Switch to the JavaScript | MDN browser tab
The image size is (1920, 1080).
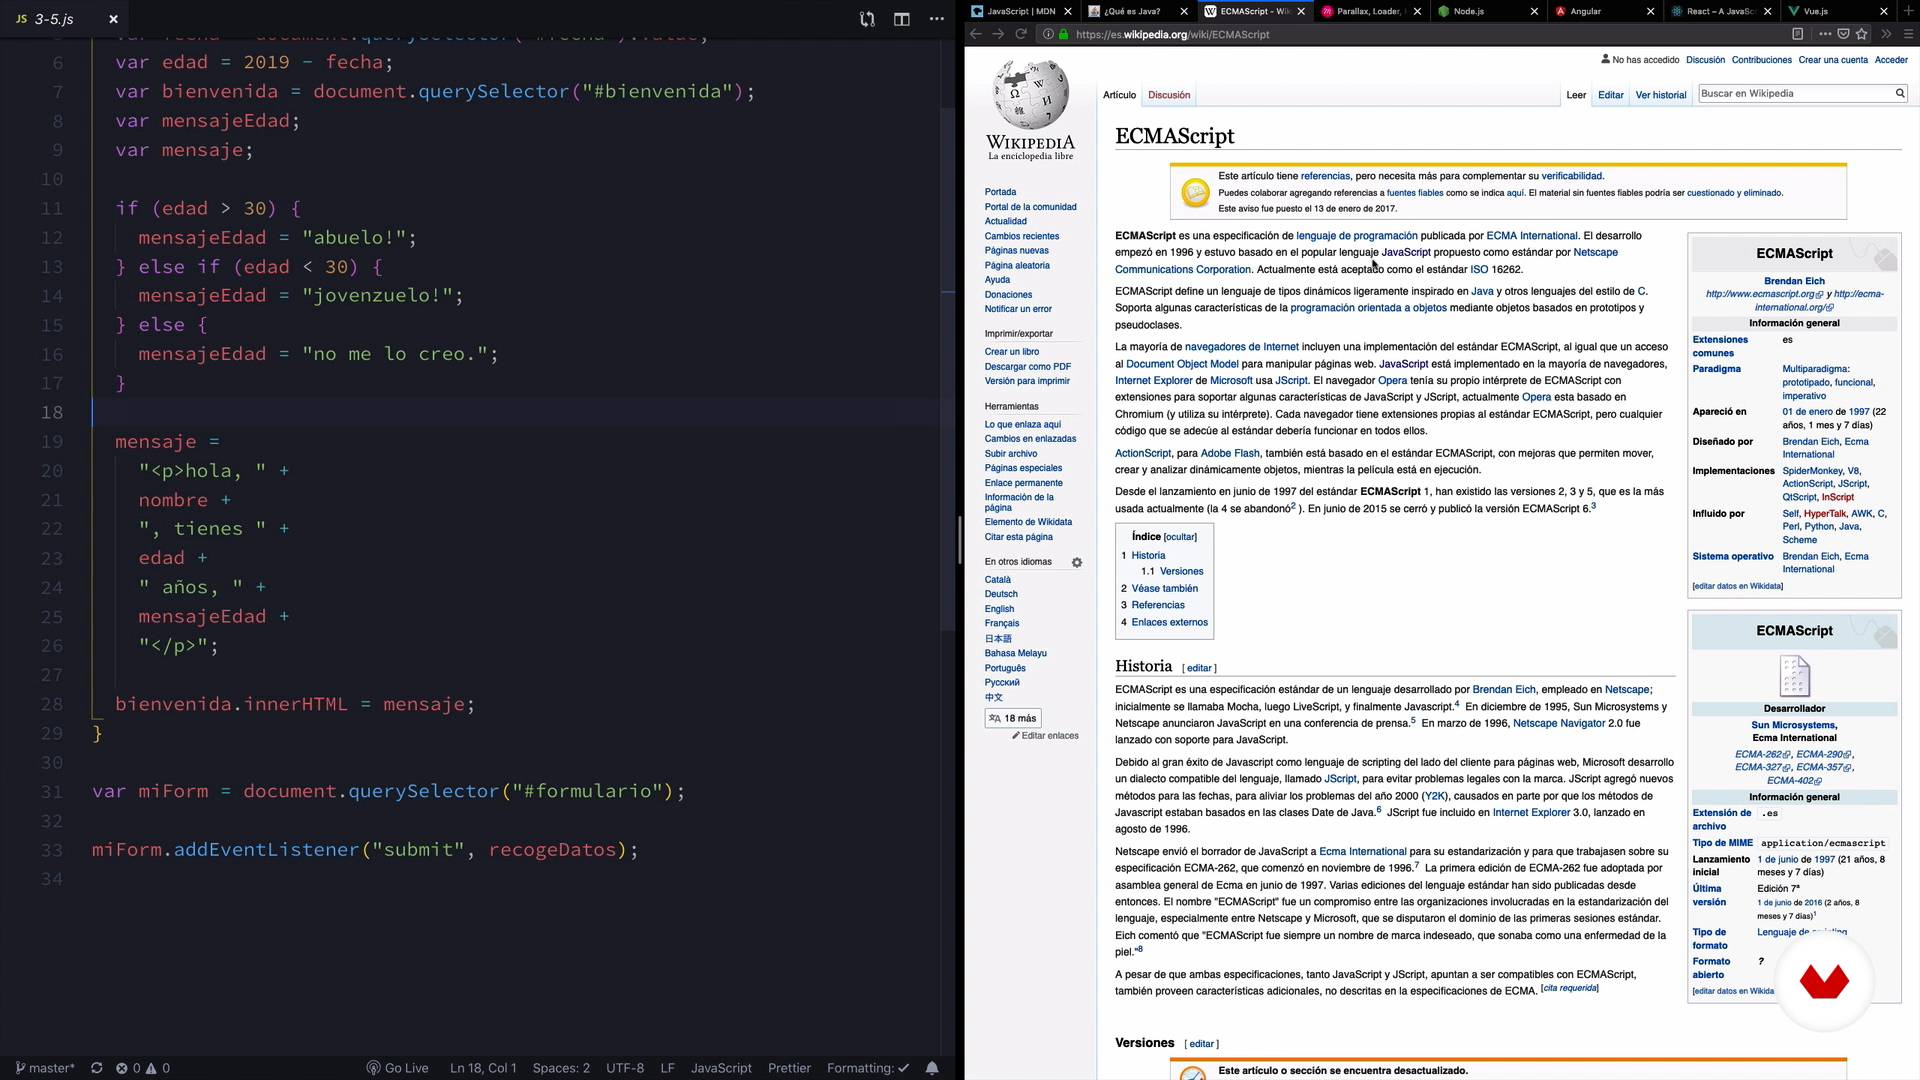[1022, 11]
